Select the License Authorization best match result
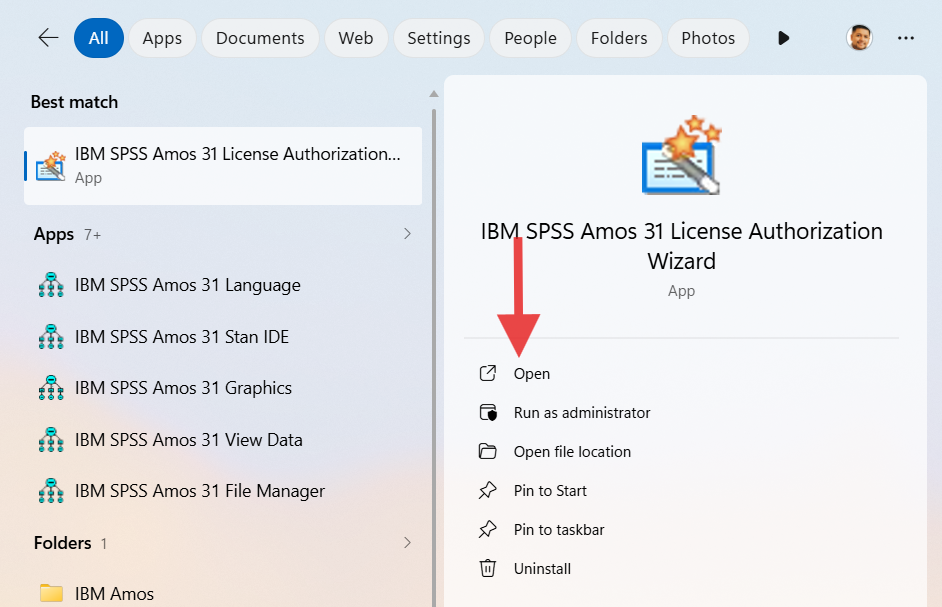This screenshot has height=607, width=942. (223, 166)
